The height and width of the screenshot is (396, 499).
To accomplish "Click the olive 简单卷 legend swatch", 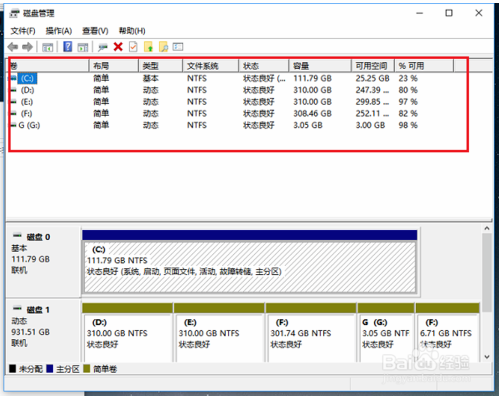I will click(x=87, y=369).
